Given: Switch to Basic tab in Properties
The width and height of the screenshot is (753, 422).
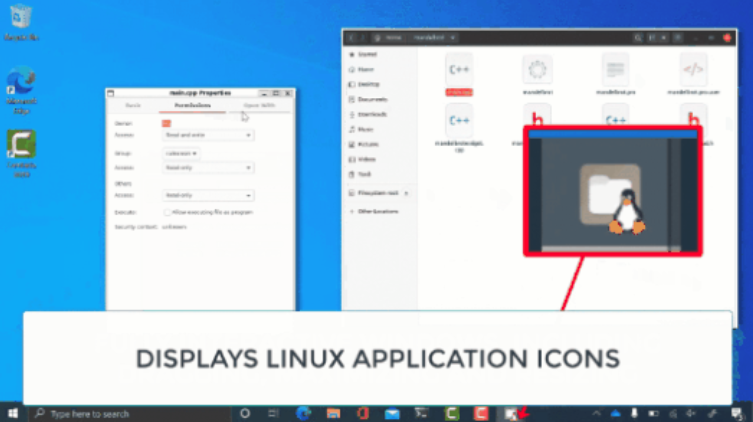Looking at the screenshot, I should coord(133,105).
